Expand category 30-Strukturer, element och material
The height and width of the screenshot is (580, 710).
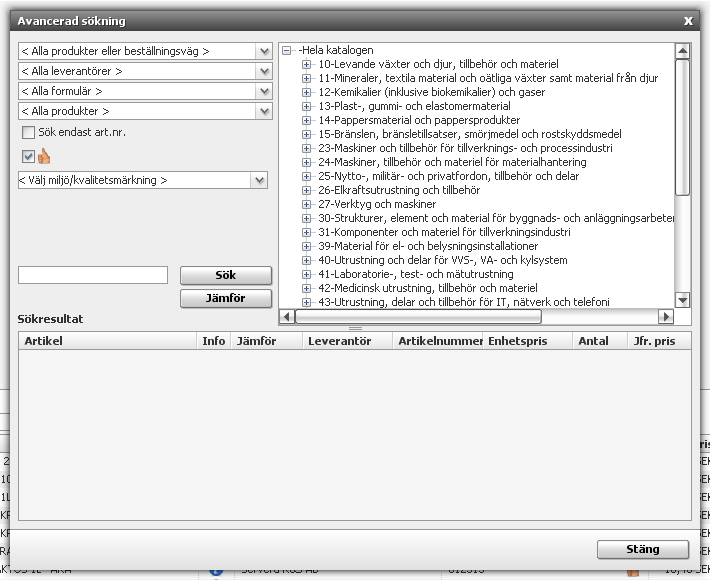coord(307,219)
